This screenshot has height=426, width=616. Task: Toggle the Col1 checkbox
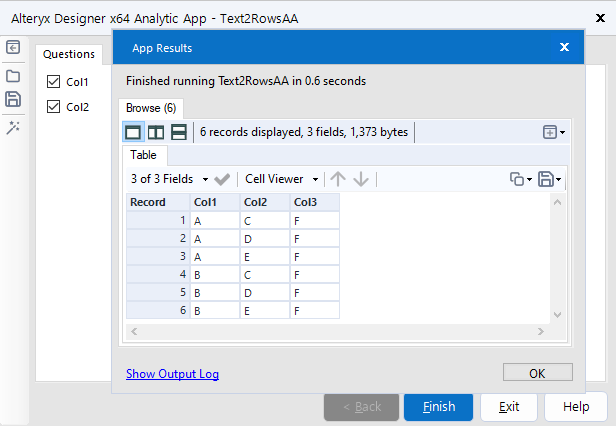(54, 81)
